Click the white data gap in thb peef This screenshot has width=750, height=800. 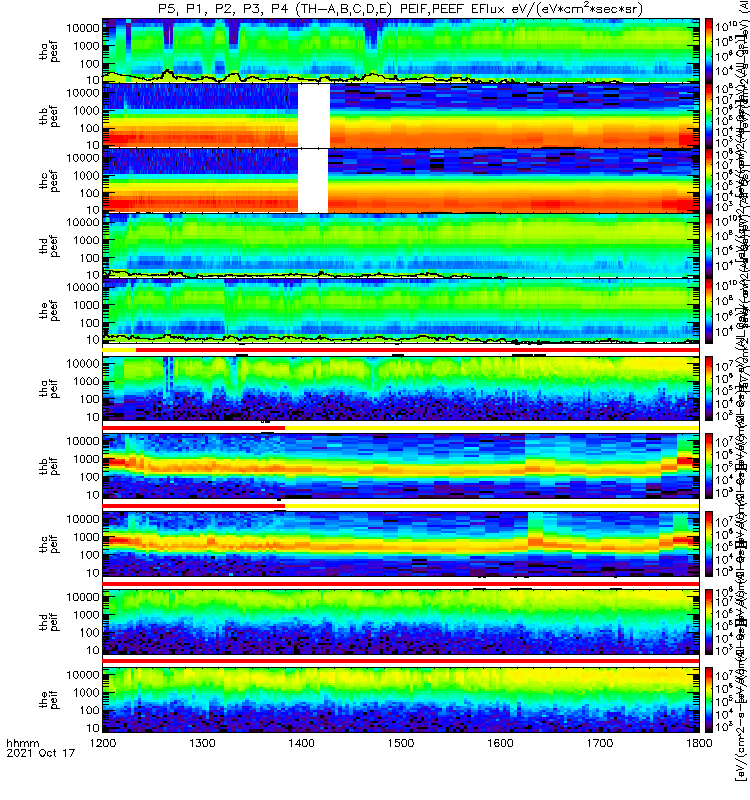pos(314,115)
